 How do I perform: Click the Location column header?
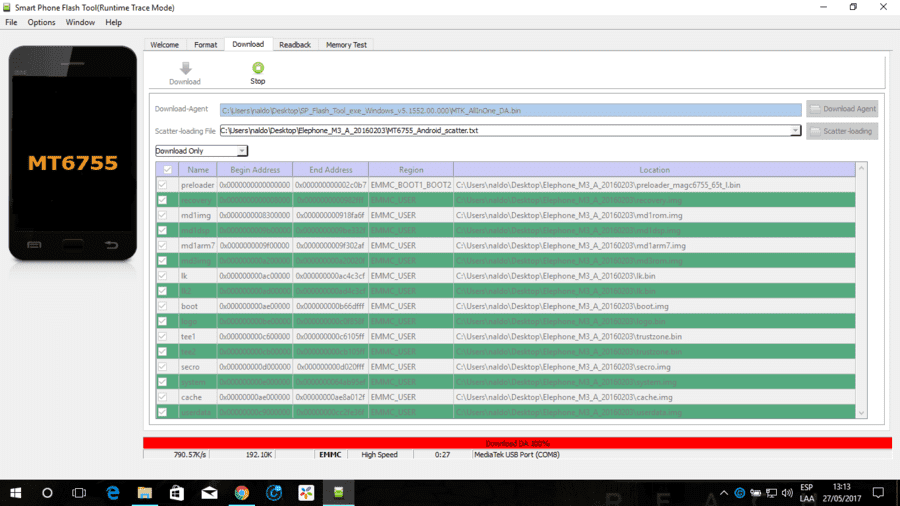click(654, 170)
